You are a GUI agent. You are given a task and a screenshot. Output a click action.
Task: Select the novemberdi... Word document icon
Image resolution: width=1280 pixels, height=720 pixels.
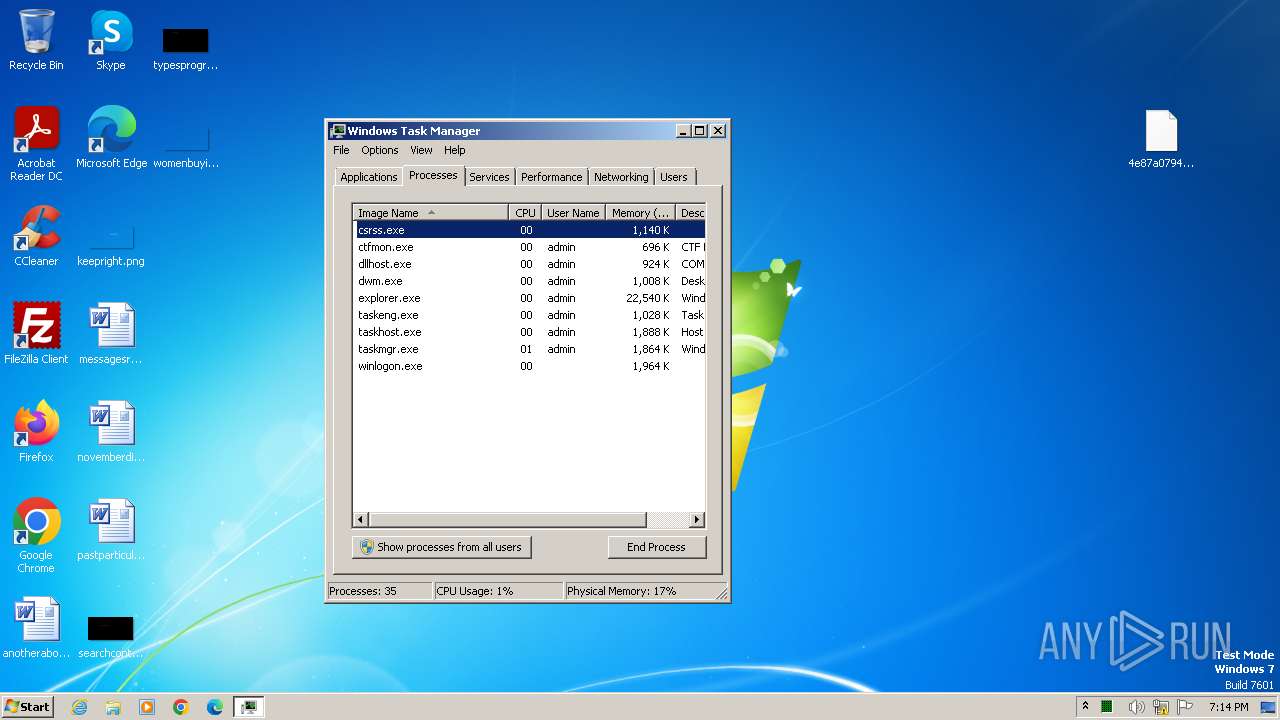pos(111,432)
